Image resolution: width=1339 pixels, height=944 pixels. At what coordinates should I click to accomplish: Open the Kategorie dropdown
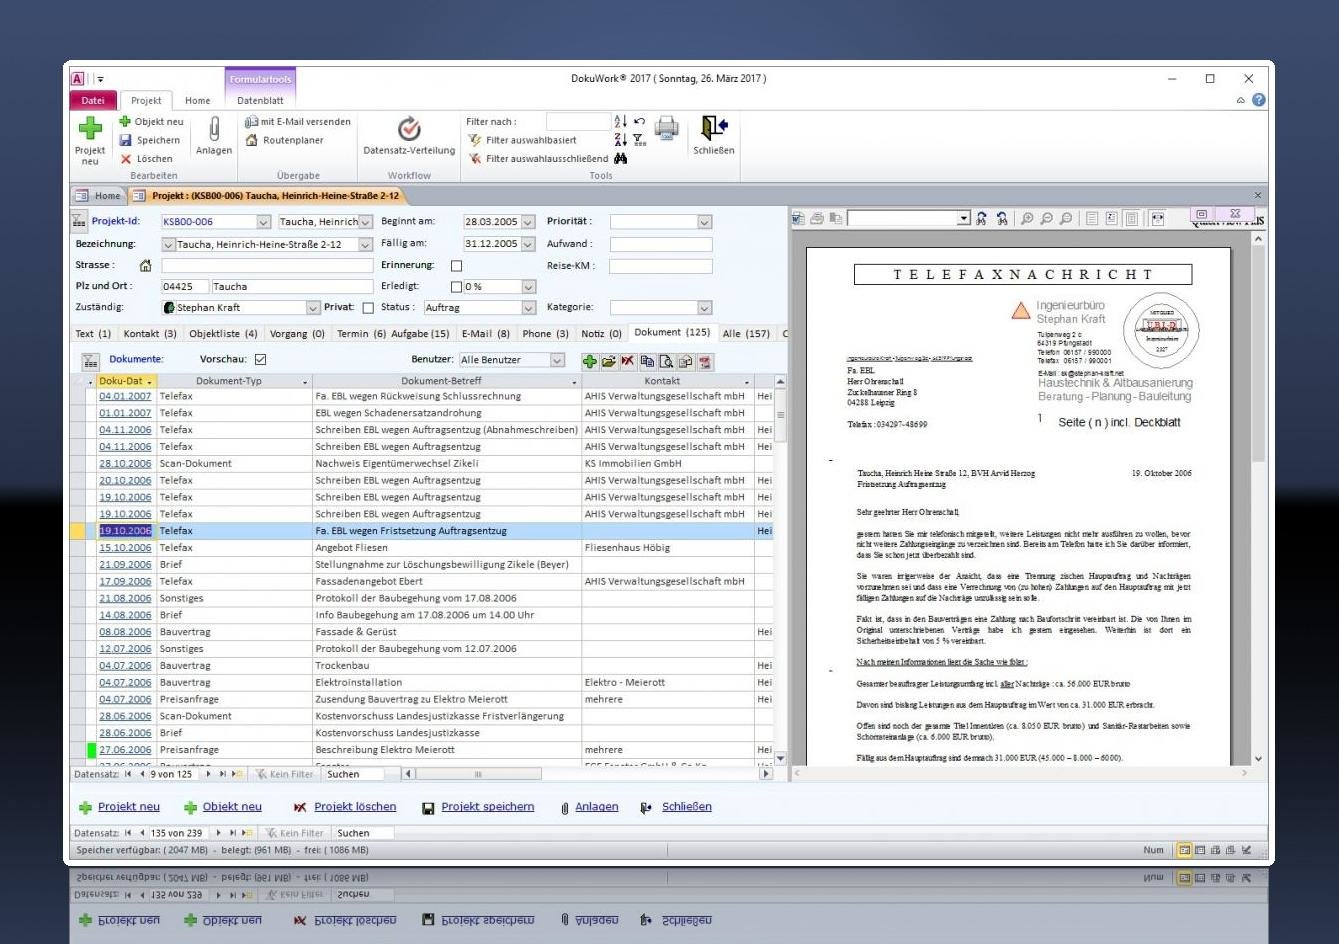(705, 308)
